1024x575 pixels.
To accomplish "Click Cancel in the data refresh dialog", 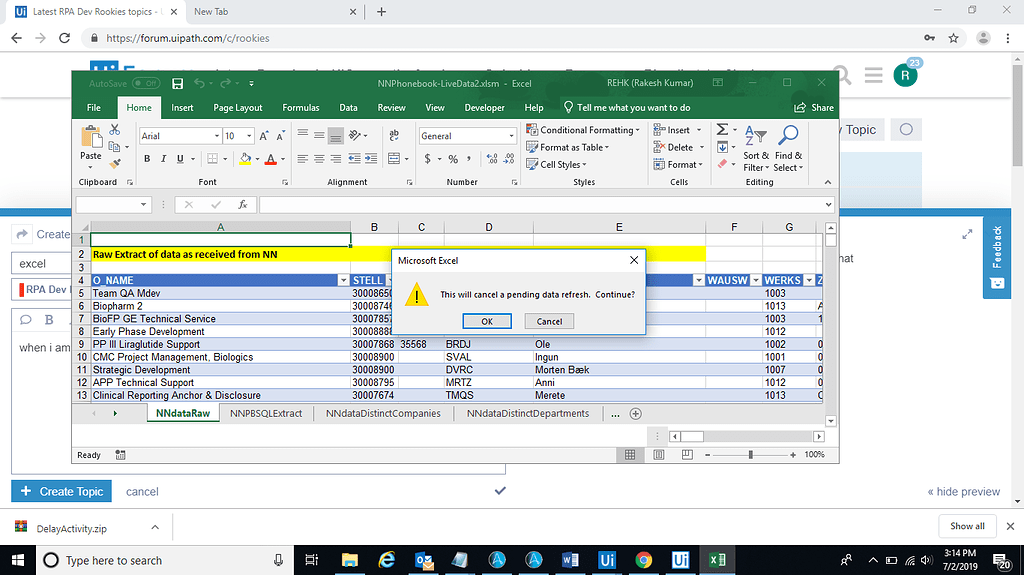I will (x=549, y=321).
